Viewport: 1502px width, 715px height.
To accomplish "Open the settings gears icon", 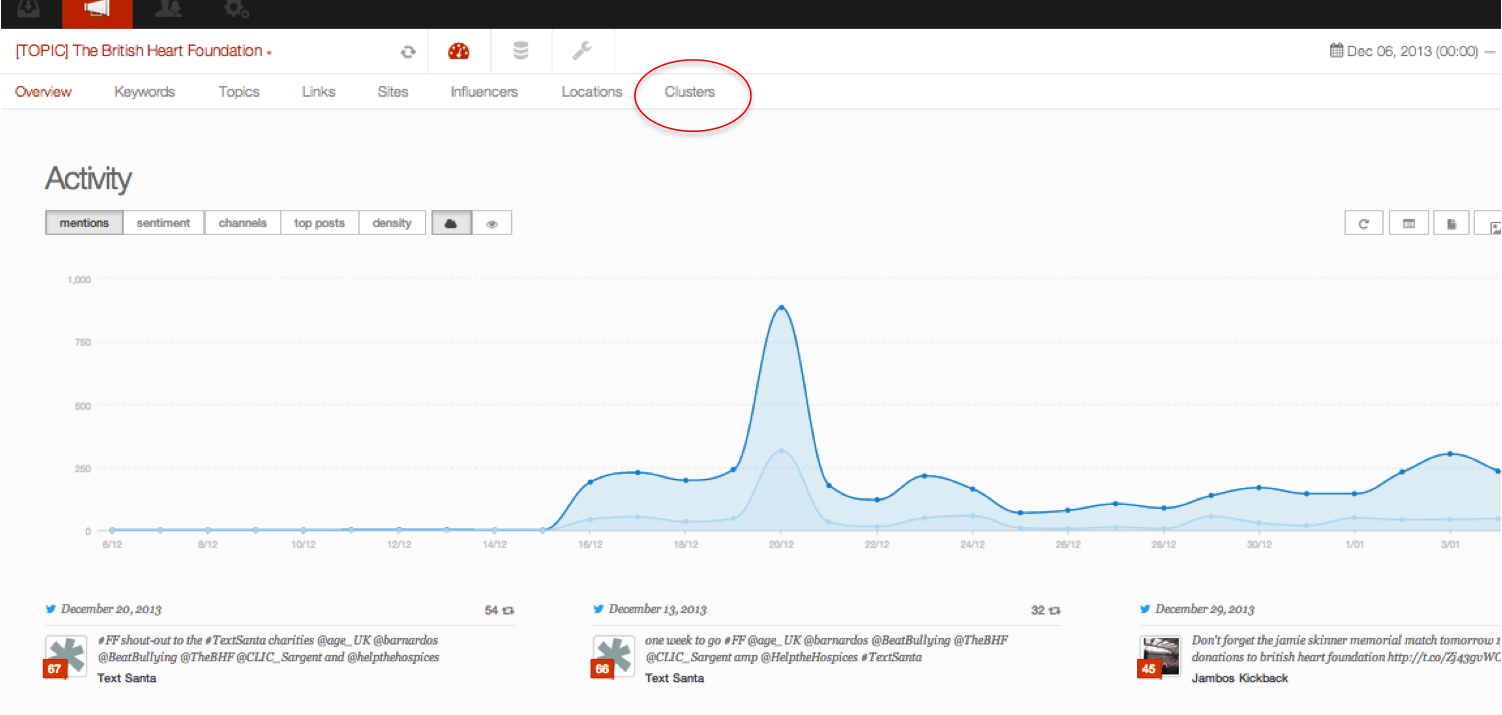I will pos(237,10).
